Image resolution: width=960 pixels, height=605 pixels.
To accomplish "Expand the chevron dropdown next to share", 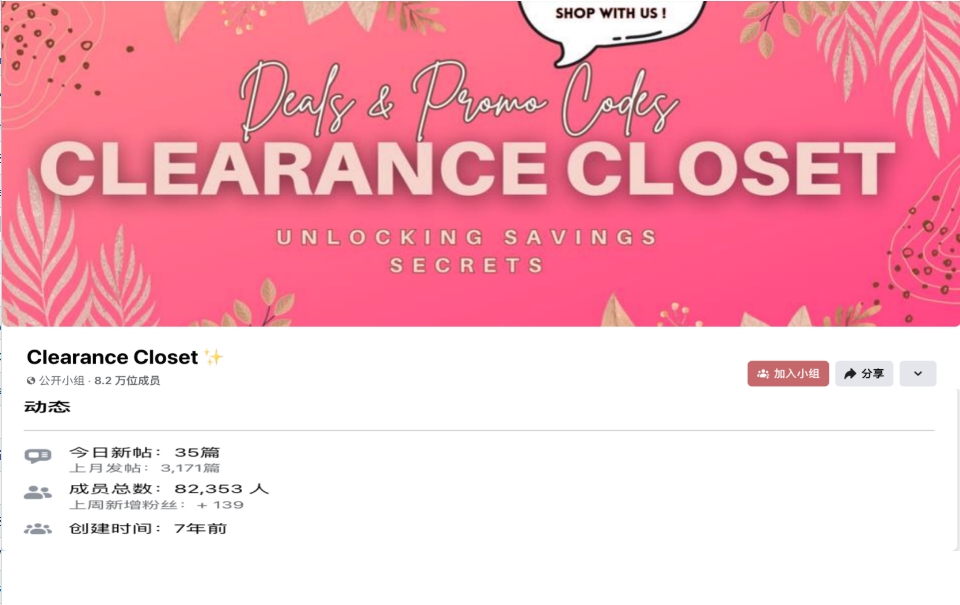I will click(918, 374).
